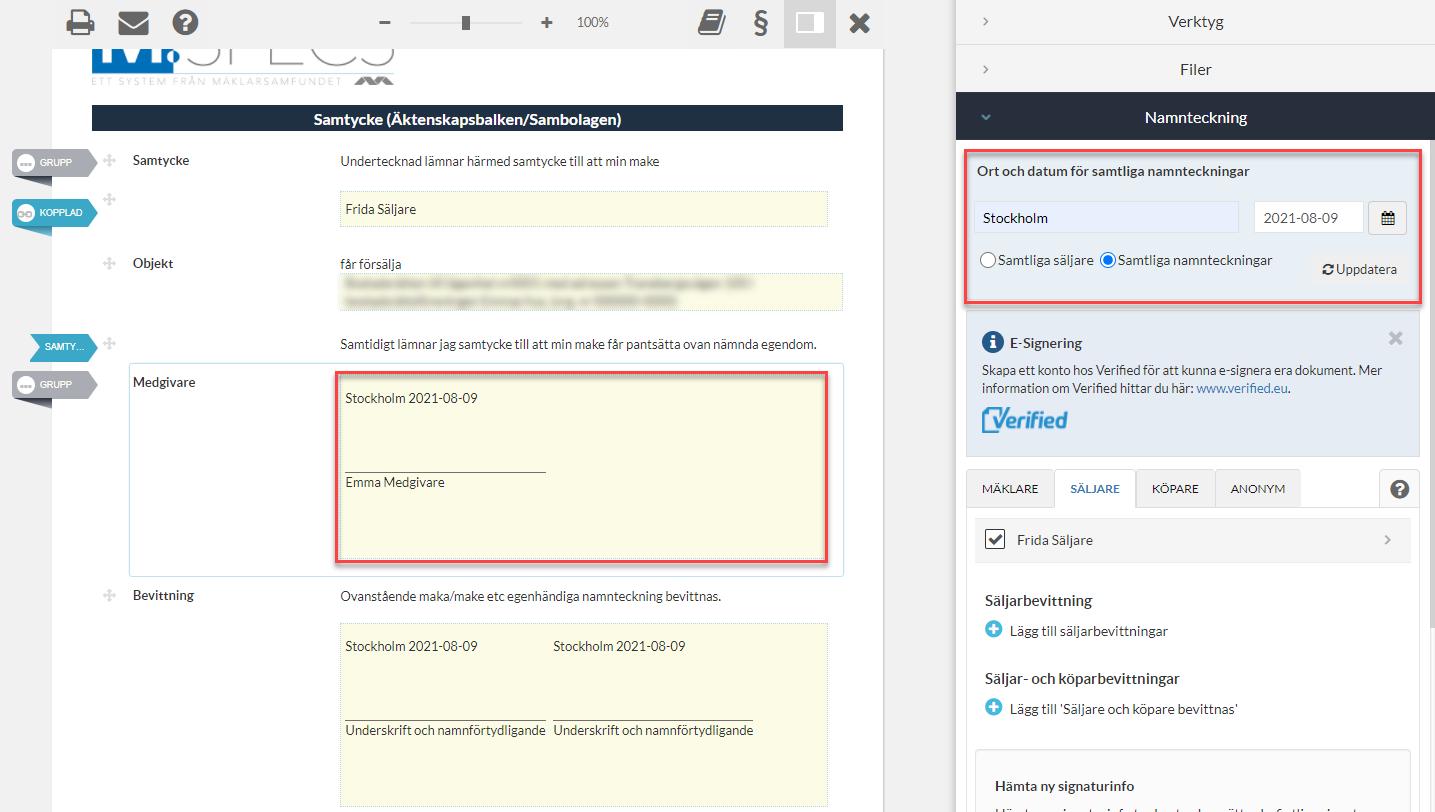This screenshot has height=812, width=1435.
Task: Click the print icon in toolbar
Action: 80,22
